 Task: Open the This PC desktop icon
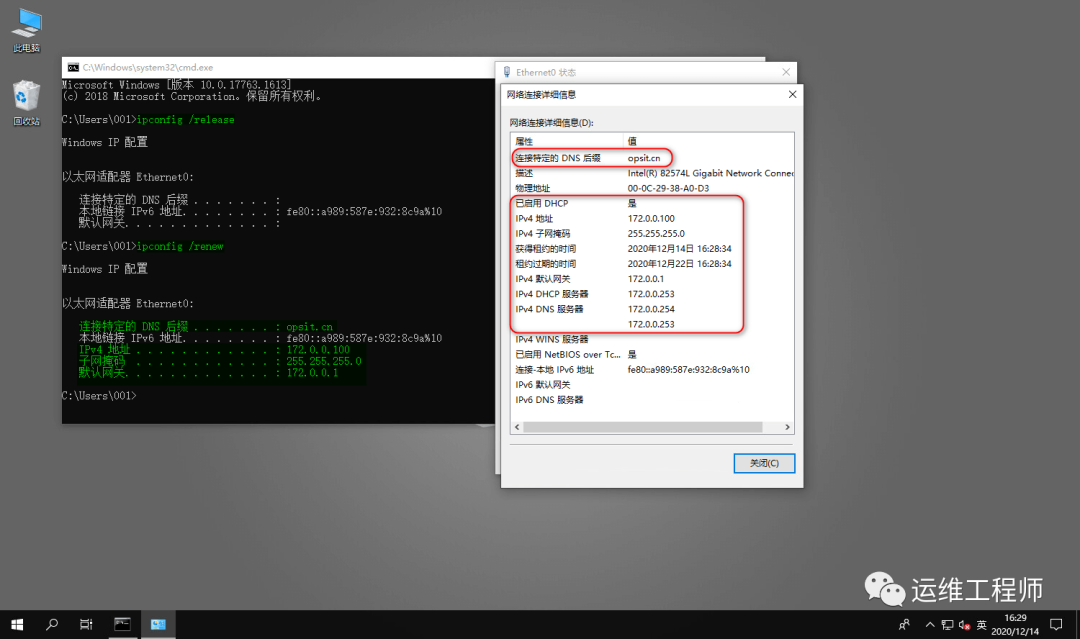(26, 31)
